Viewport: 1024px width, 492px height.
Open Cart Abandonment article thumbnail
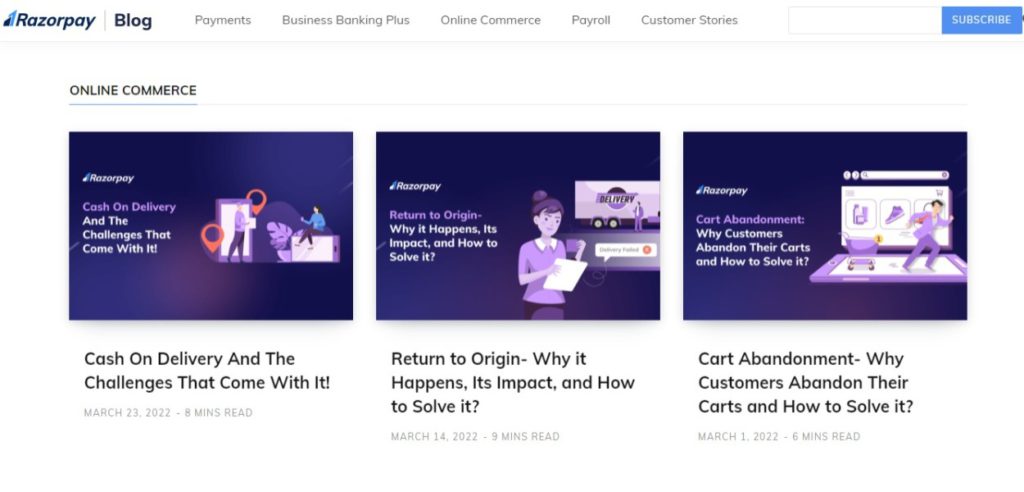pyautogui.click(x=825, y=226)
